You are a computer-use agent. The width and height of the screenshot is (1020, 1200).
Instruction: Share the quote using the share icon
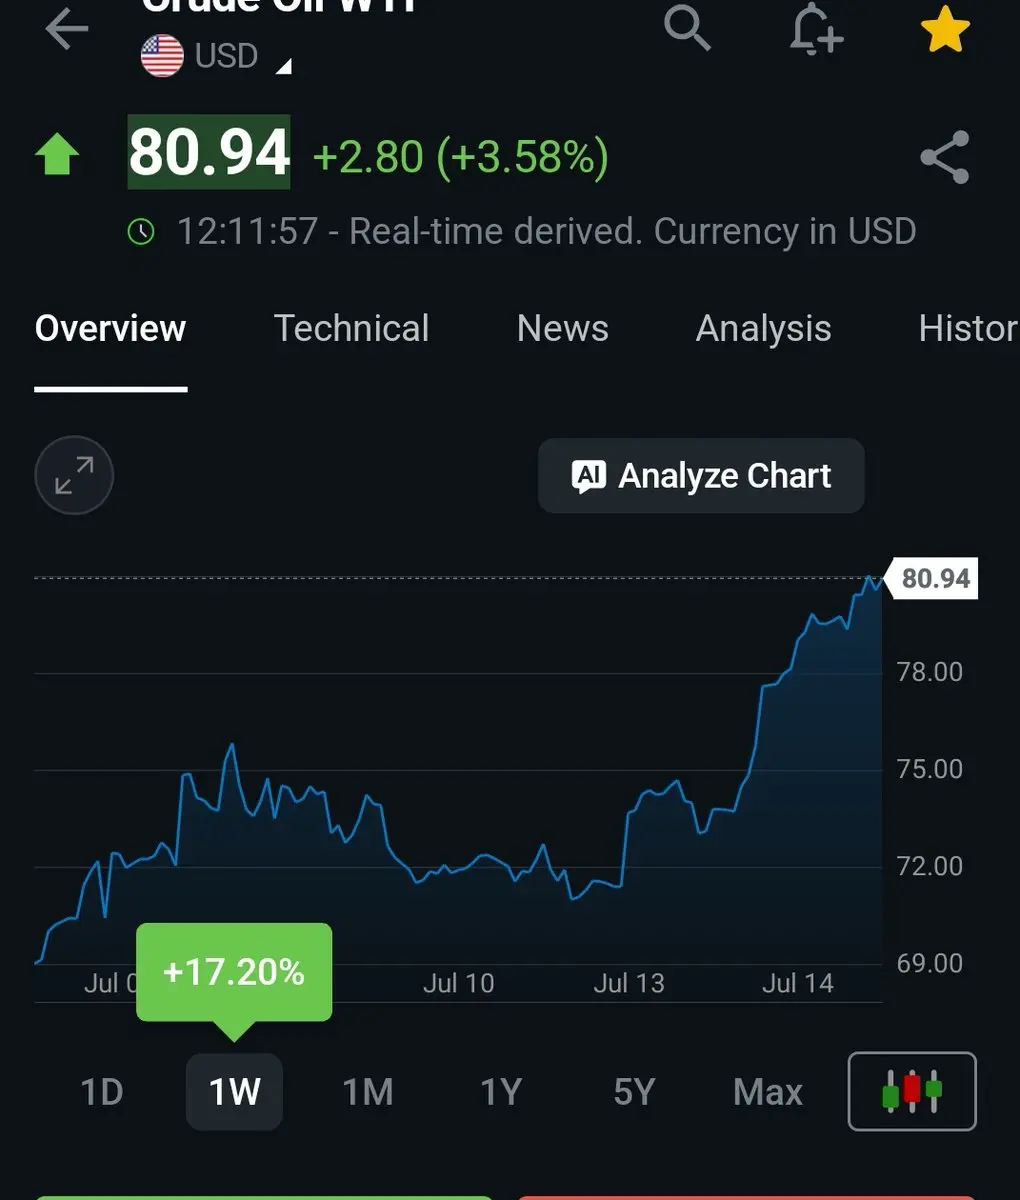(945, 157)
